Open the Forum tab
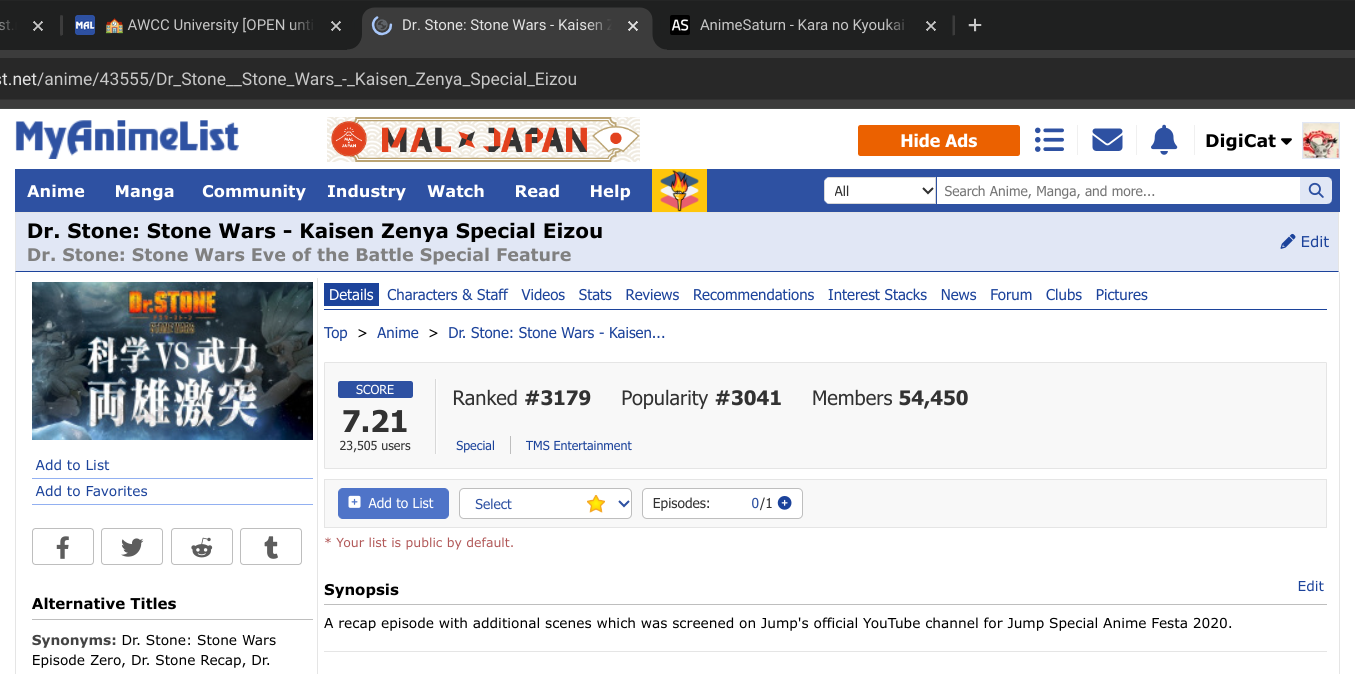 pos(1011,295)
